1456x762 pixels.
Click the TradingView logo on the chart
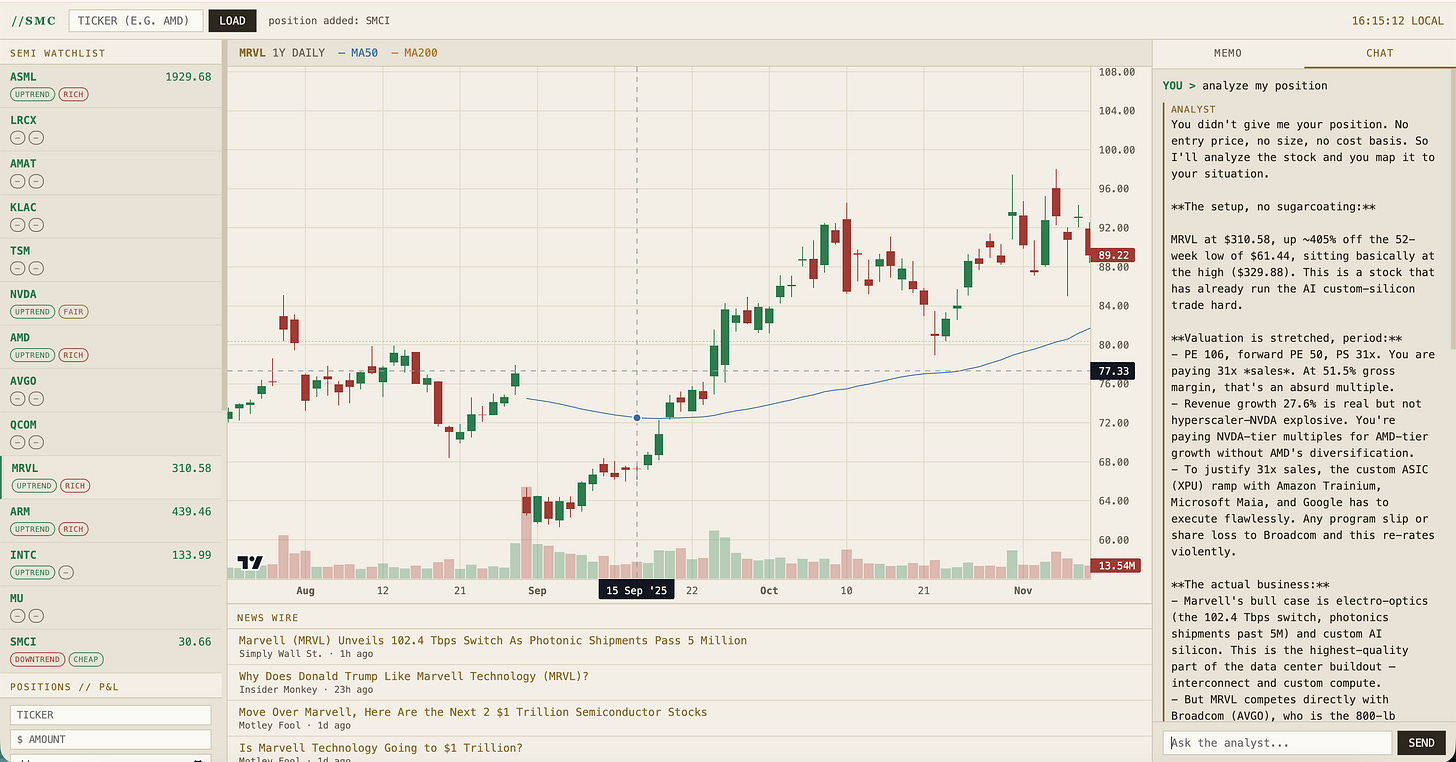click(x=250, y=562)
